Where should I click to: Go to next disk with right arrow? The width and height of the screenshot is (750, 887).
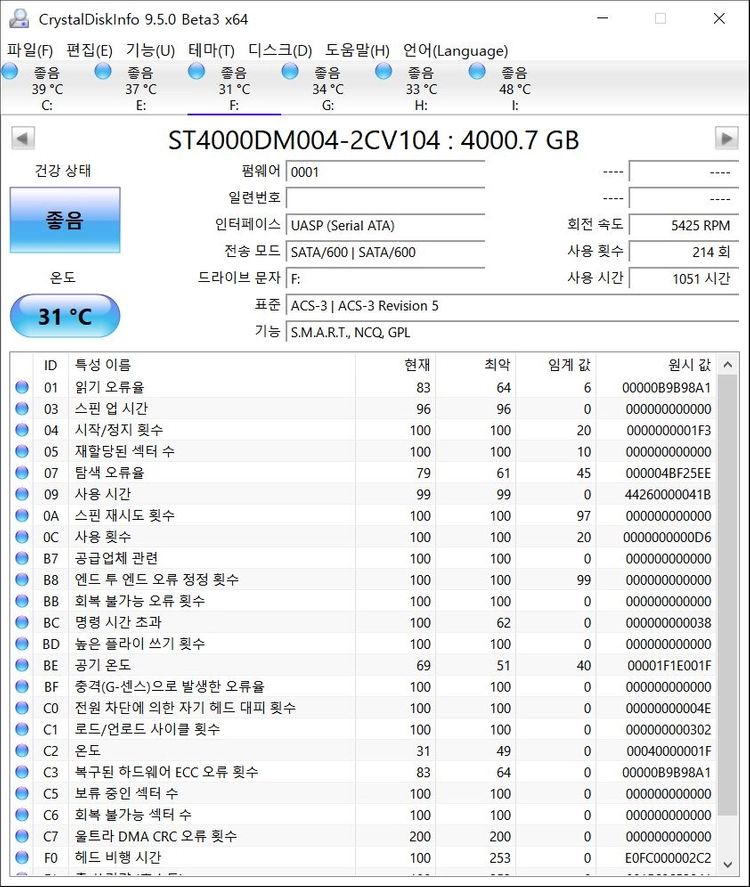pyautogui.click(x=727, y=139)
